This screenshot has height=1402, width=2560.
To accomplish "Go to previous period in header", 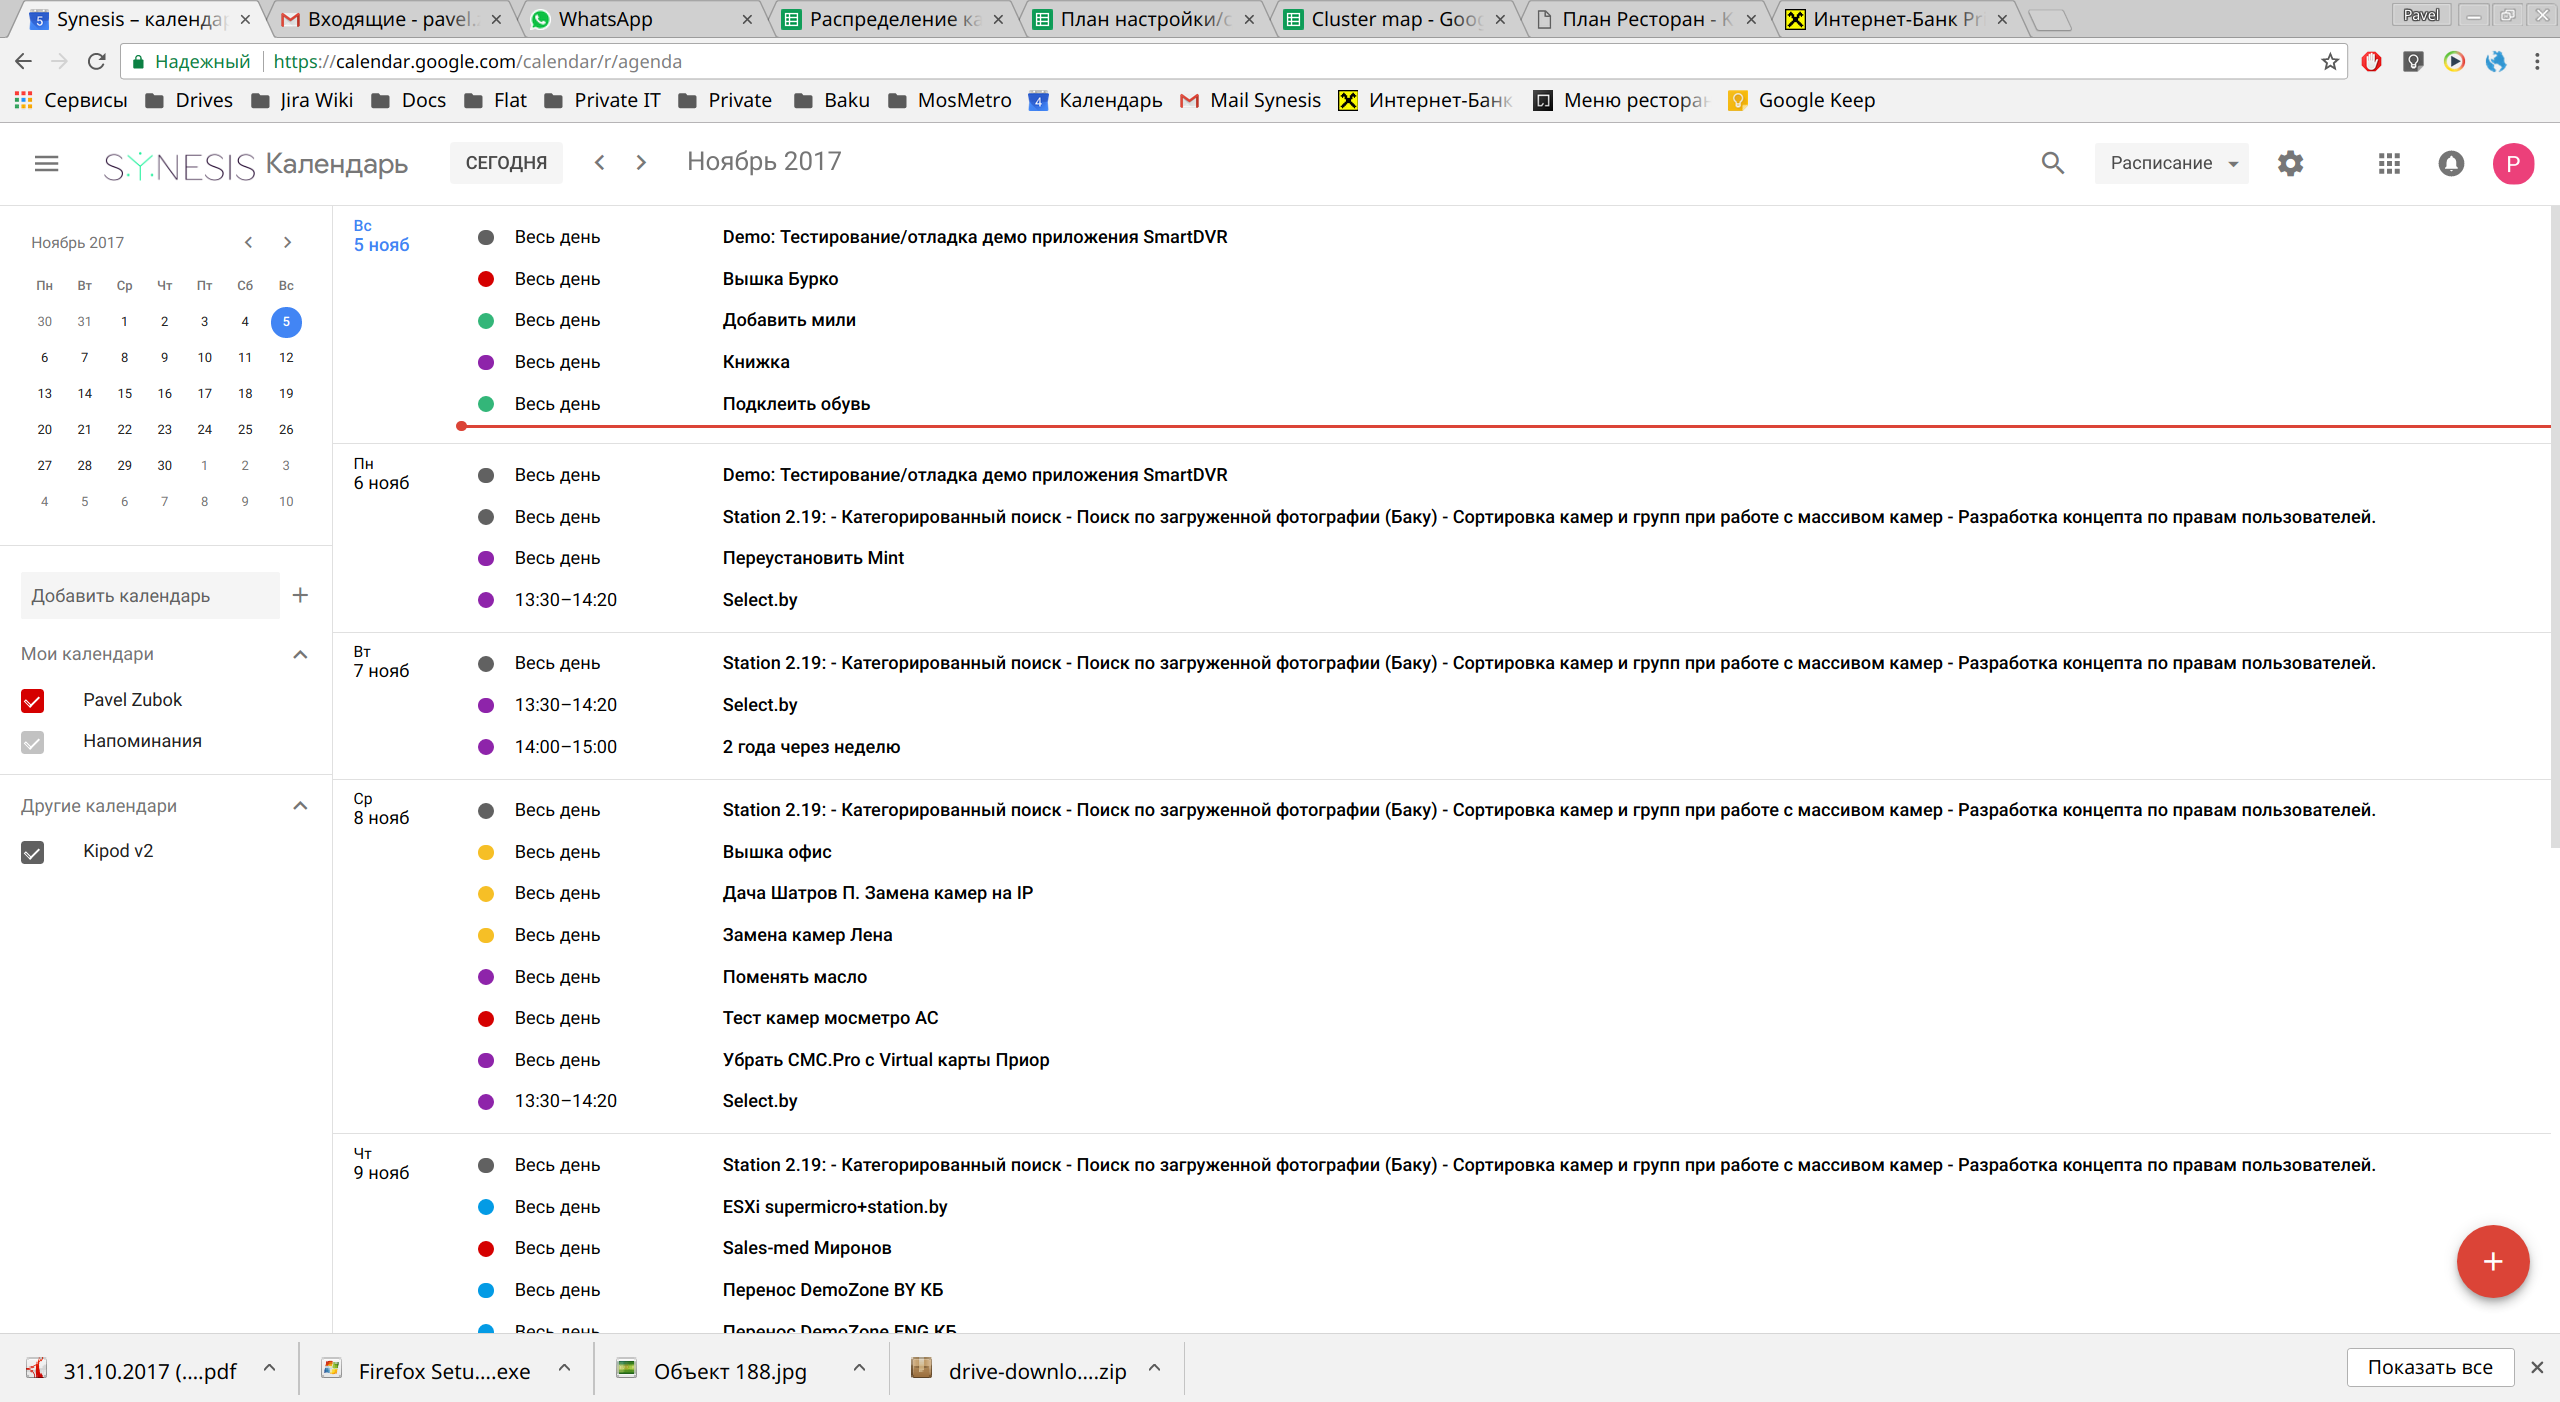I will [x=599, y=162].
